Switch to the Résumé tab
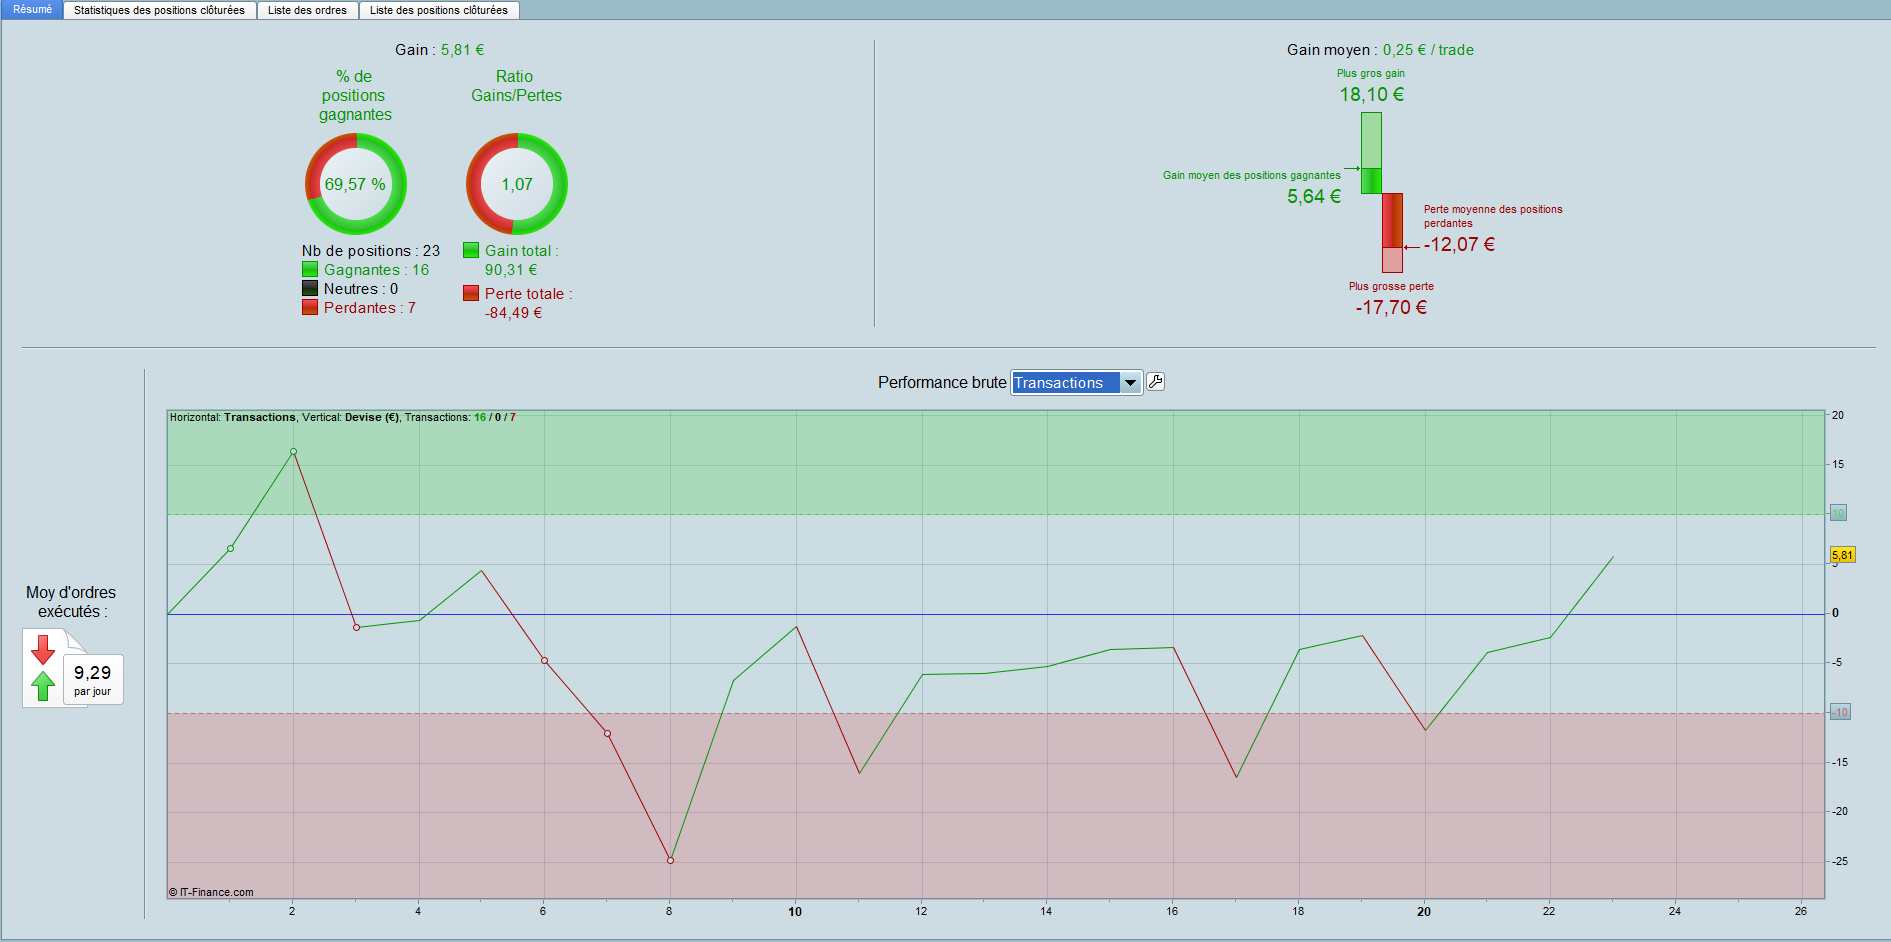 [x=33, y=10]
